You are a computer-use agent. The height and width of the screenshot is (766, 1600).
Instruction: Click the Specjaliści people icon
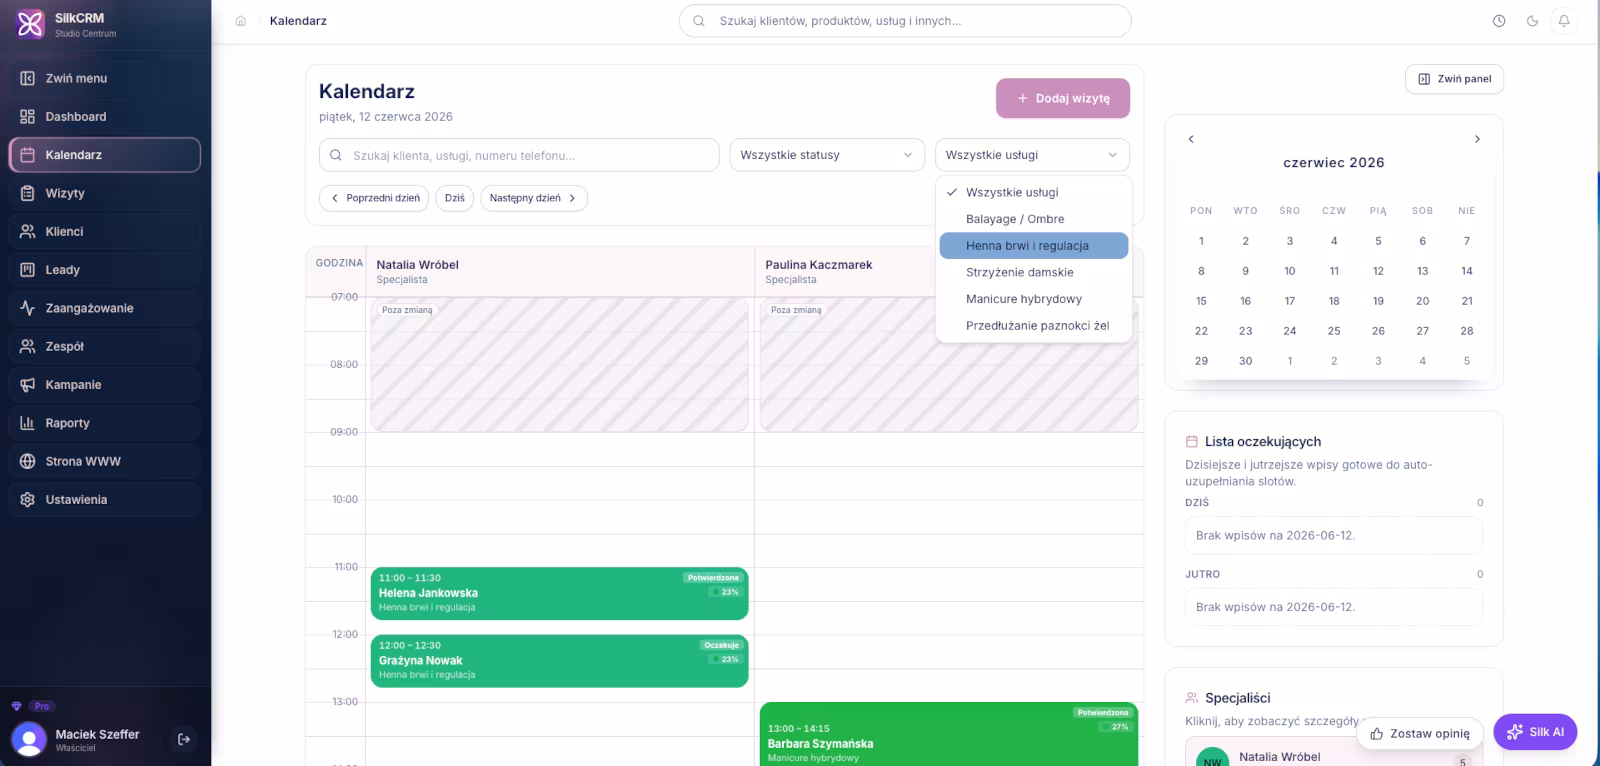(x=1191, y=698)
